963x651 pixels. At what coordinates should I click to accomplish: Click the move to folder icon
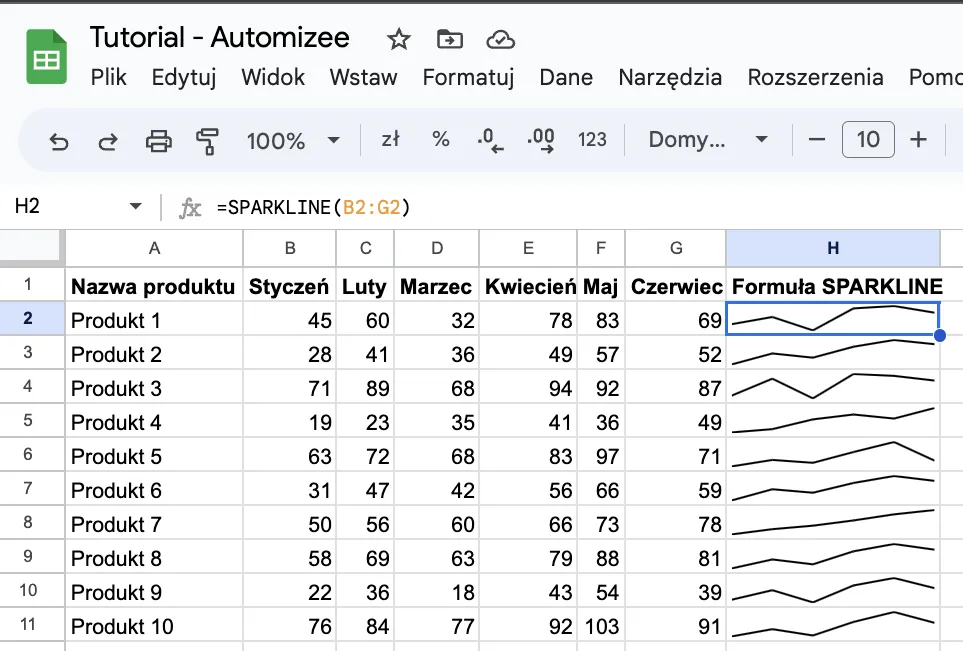[x=450, y=40]
